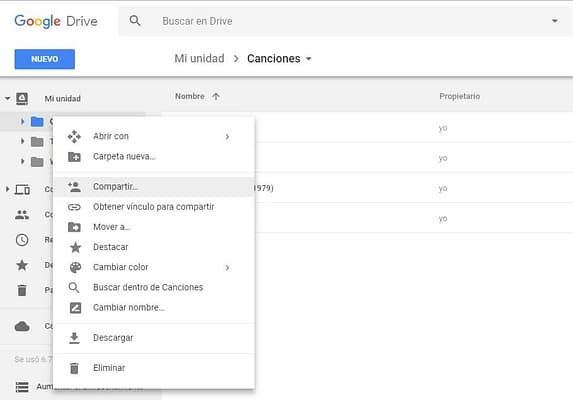Click the color palette icon
Screen dimensions: 573x400
coord(75,267)
